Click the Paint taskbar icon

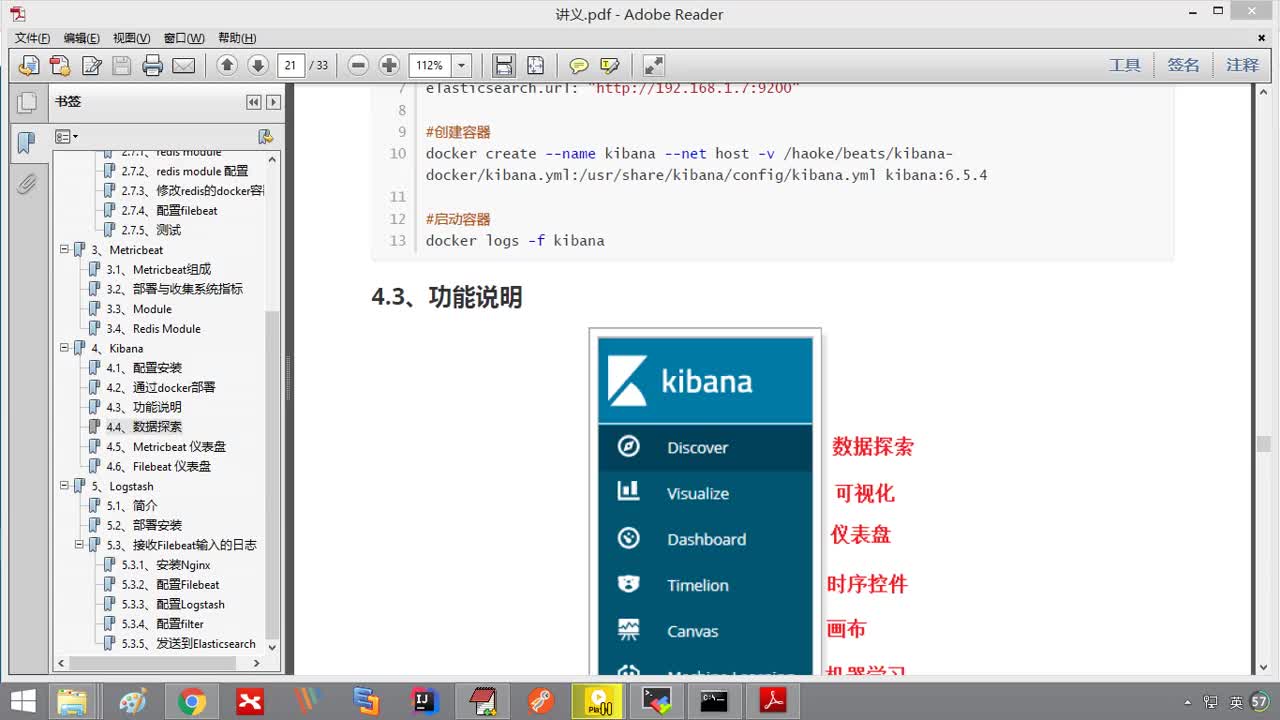pyautogui.click(x=132, y=702)
